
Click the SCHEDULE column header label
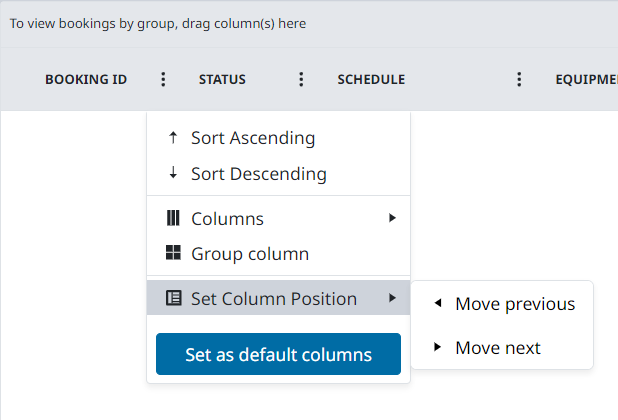coord(371,80)
